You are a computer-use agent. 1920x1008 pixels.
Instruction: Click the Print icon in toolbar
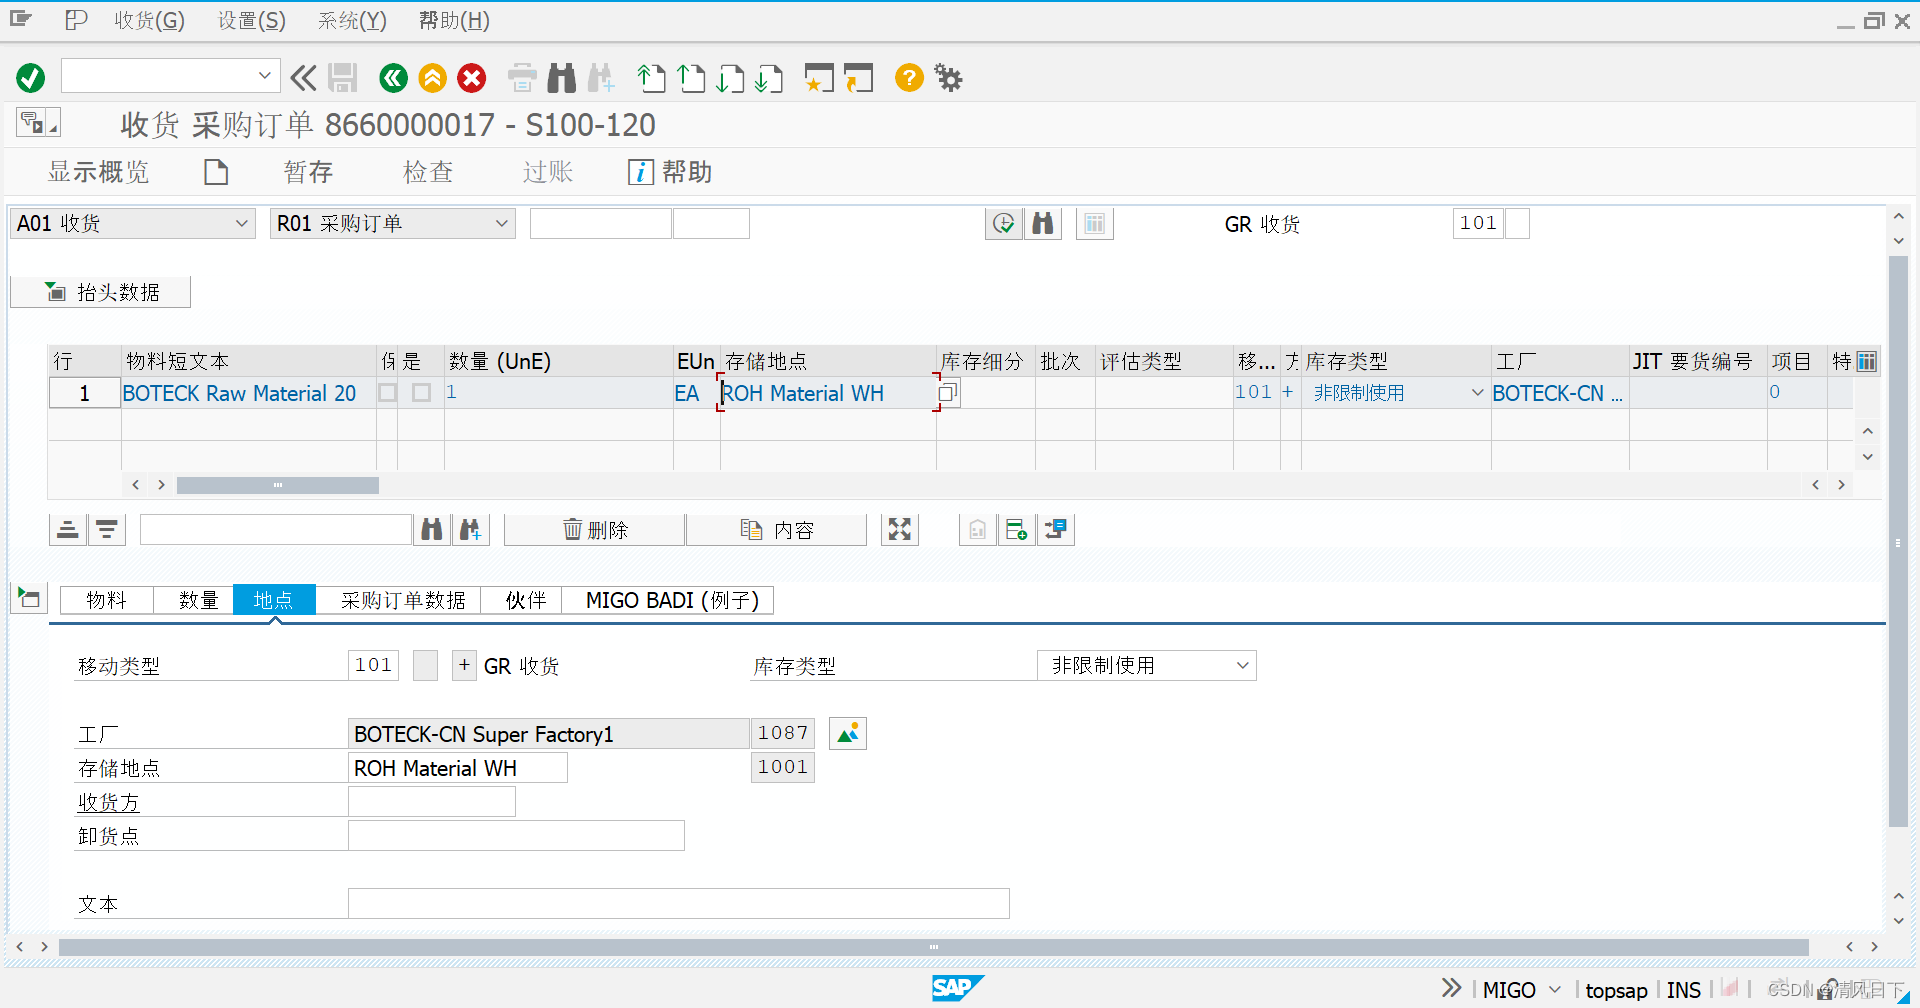(522, 78)
